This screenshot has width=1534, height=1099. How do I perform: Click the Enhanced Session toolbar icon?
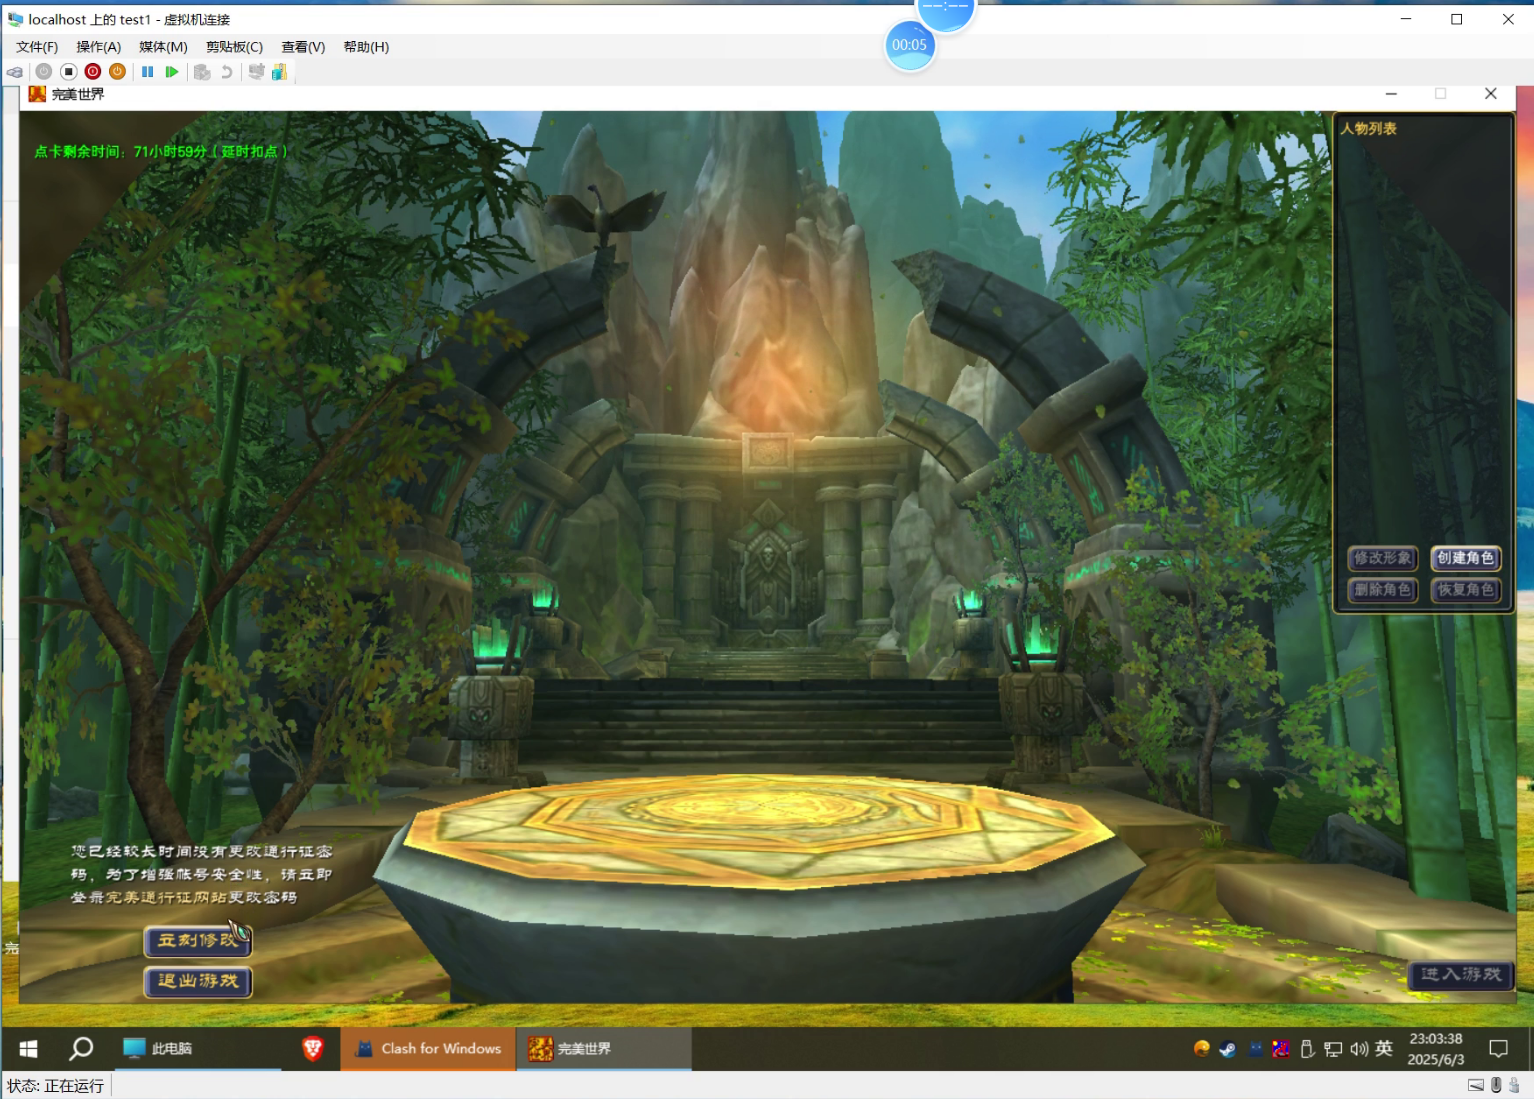click(257, 72)
